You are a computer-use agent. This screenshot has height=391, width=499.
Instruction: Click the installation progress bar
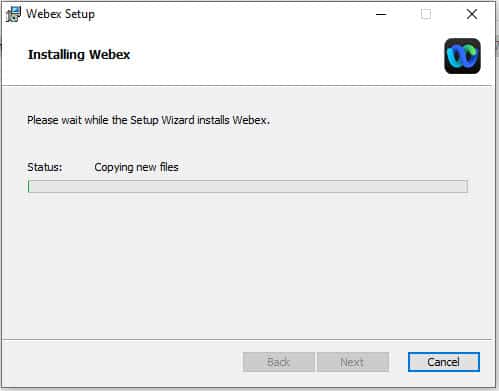coord(248,186)
